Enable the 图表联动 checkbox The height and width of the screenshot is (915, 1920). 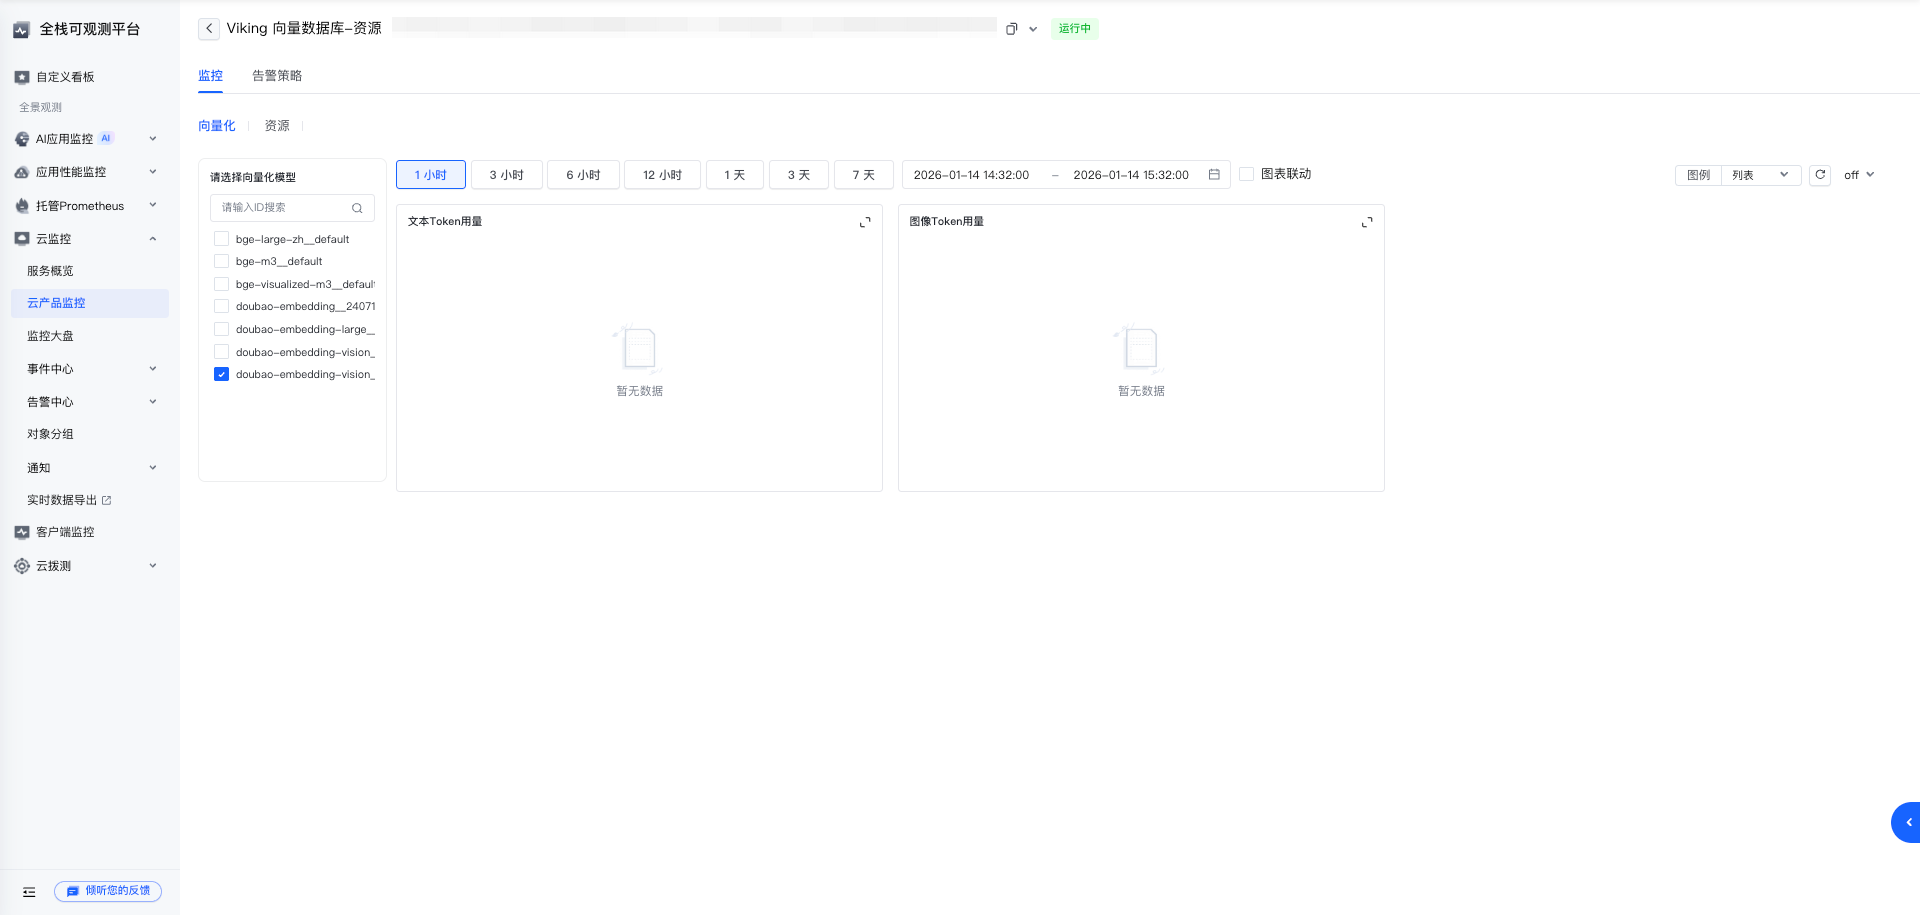1247,174
